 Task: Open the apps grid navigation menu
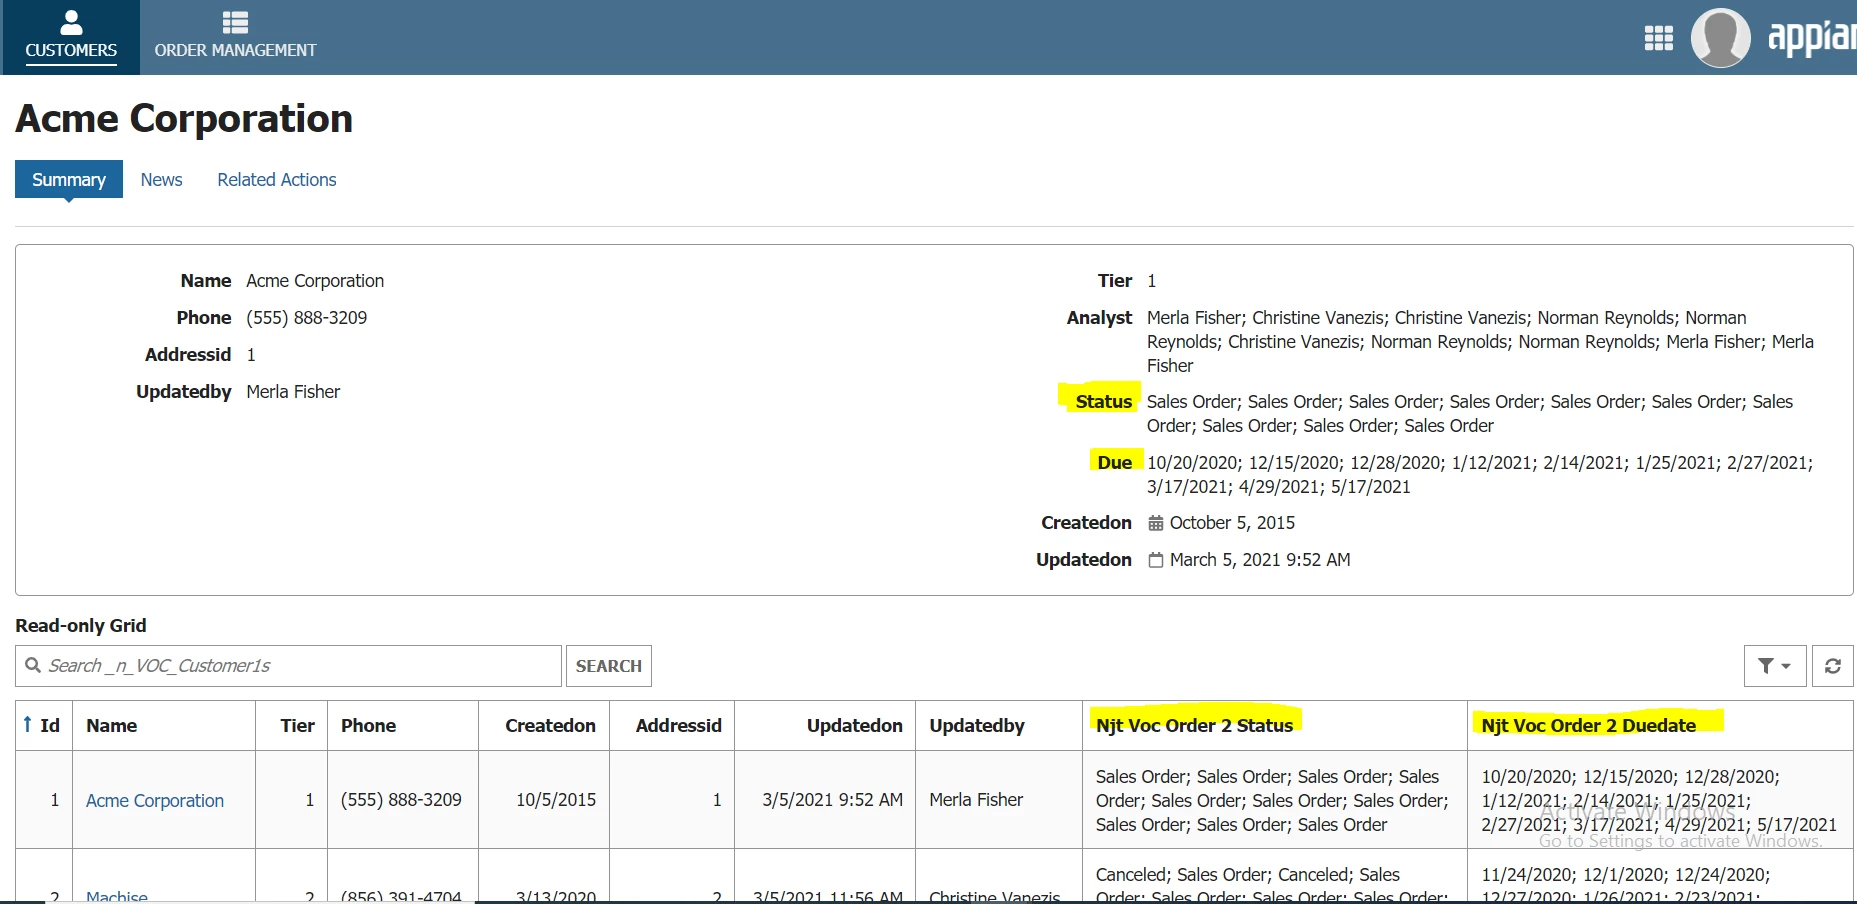pos(1658,38)
